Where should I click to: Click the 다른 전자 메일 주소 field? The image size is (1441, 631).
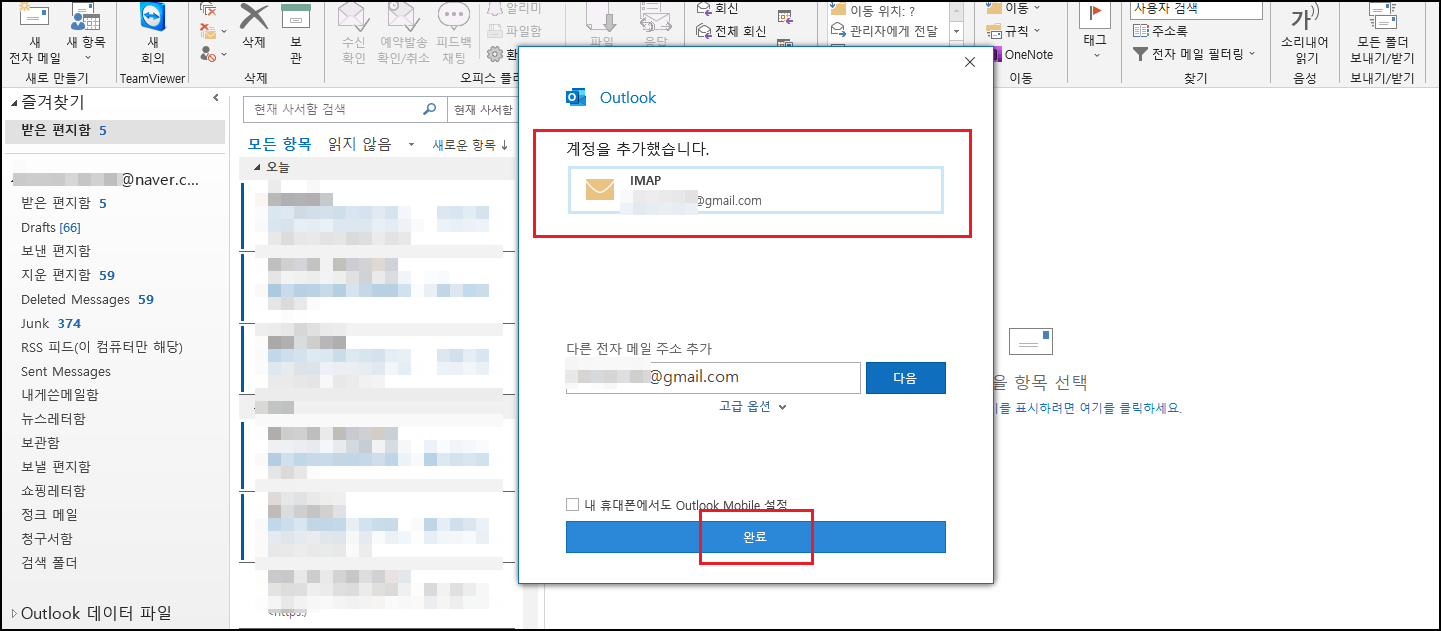coord(713,377)
